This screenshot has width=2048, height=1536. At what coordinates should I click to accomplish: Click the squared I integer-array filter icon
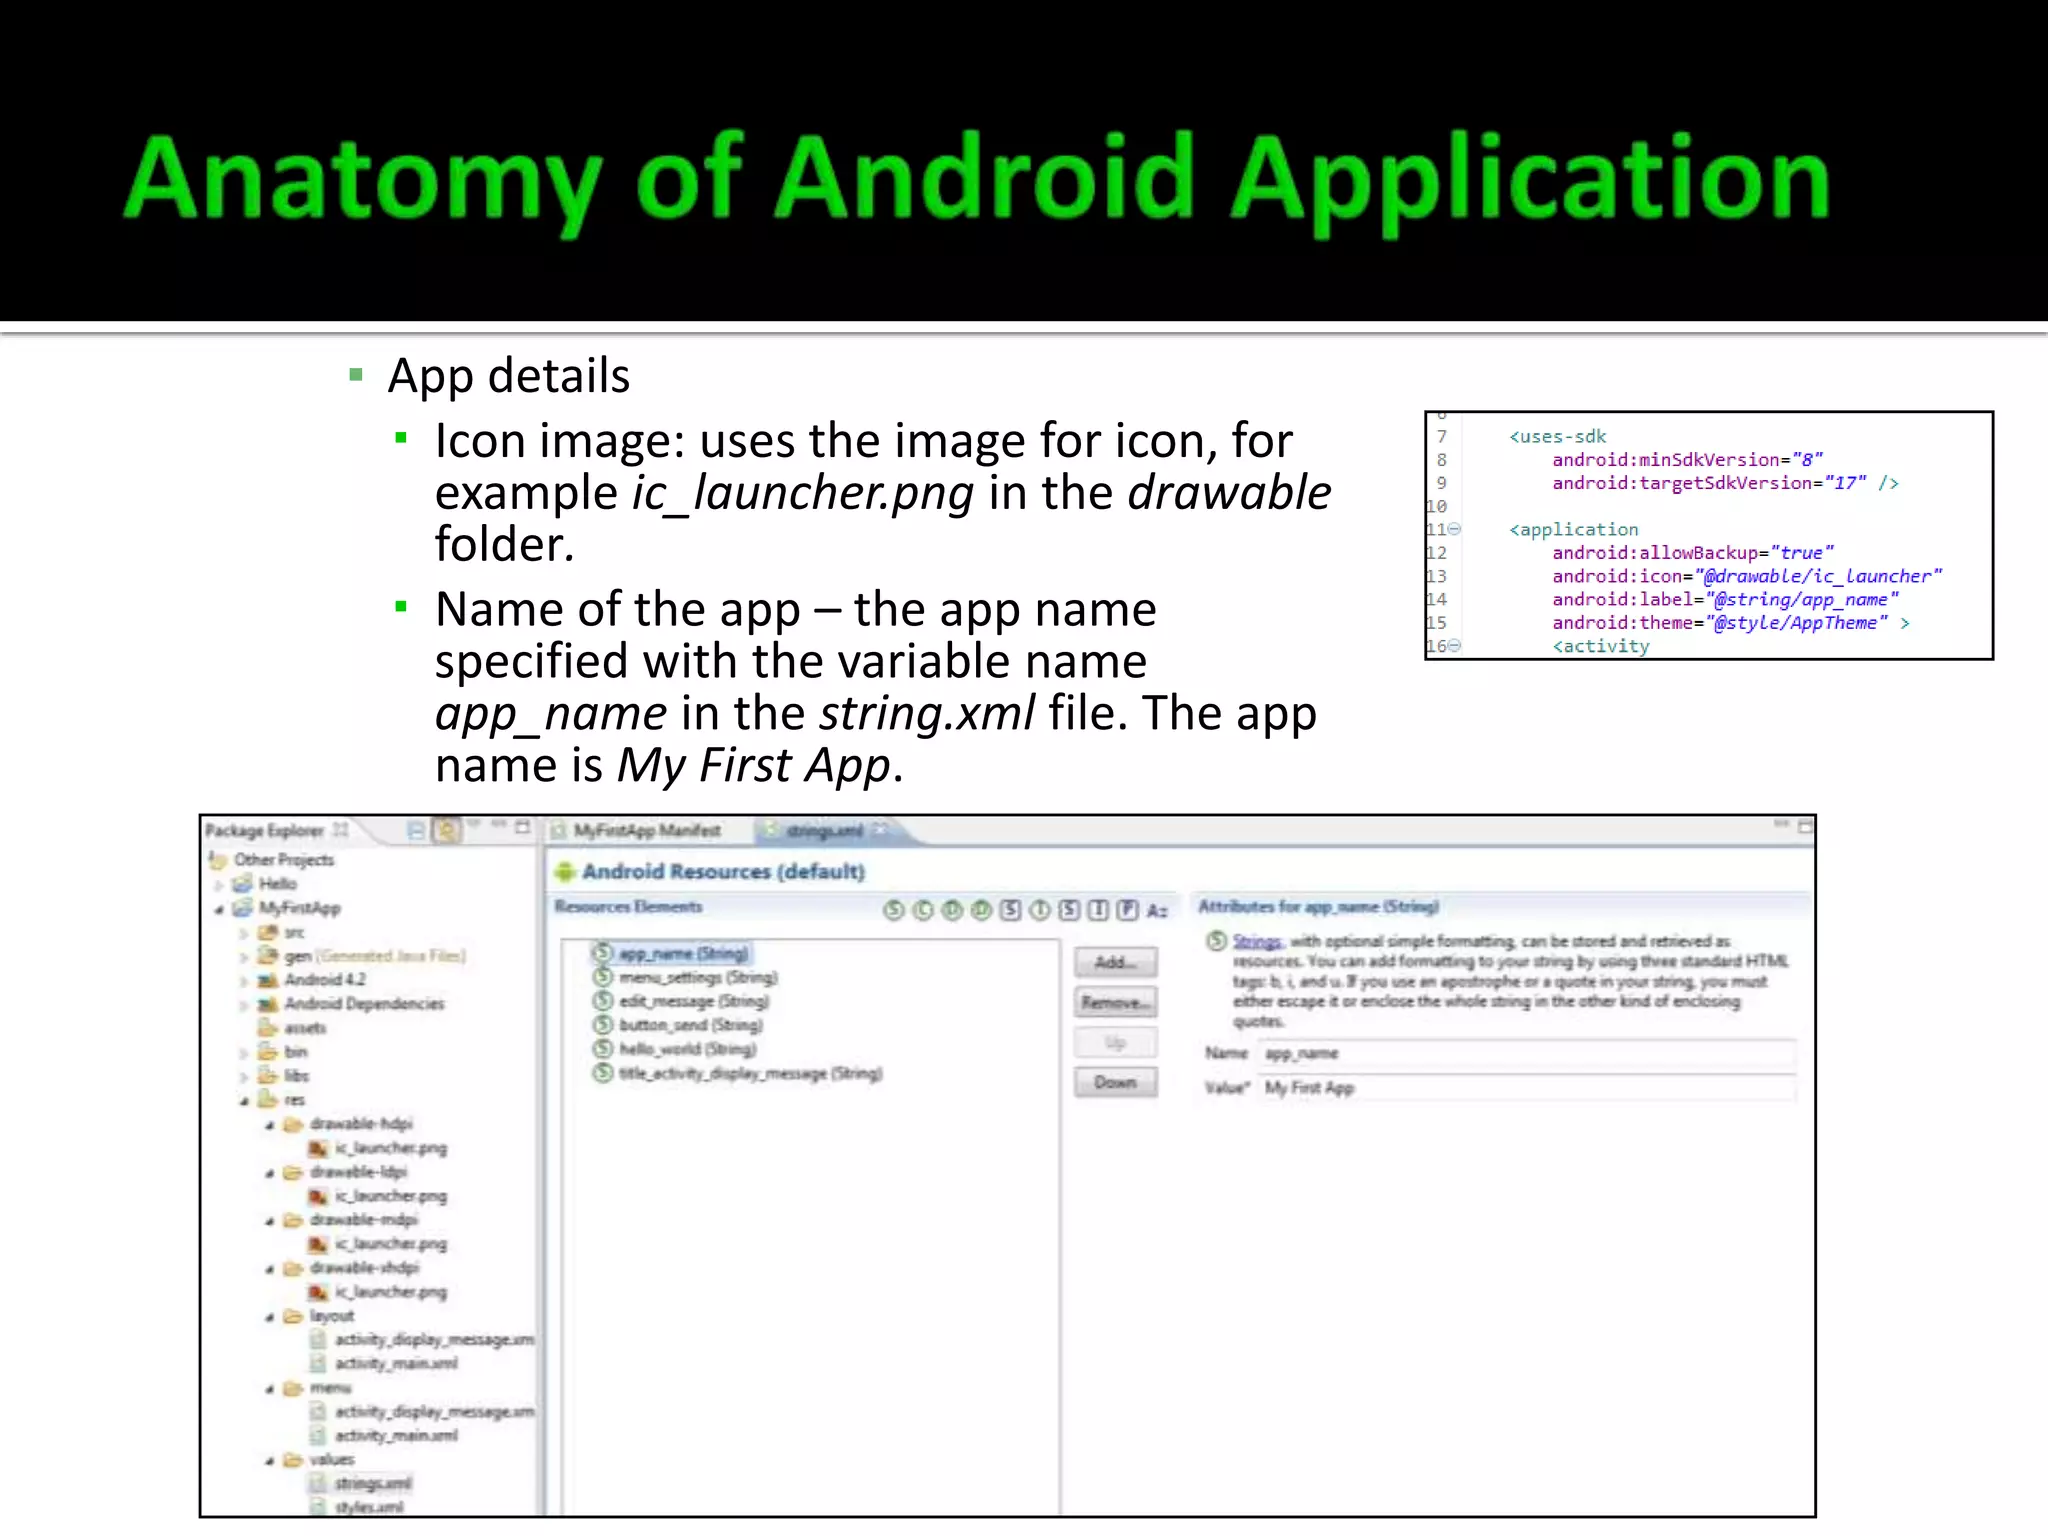[x=1098, y=910]
